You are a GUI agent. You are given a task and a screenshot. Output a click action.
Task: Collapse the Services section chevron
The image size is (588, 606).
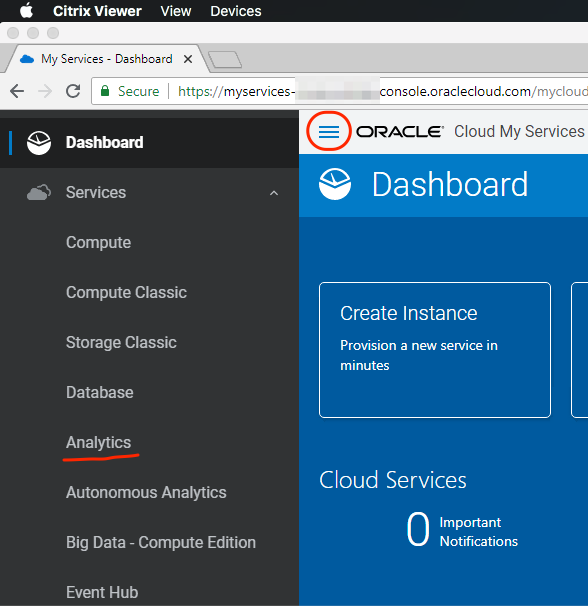[274, 193]
